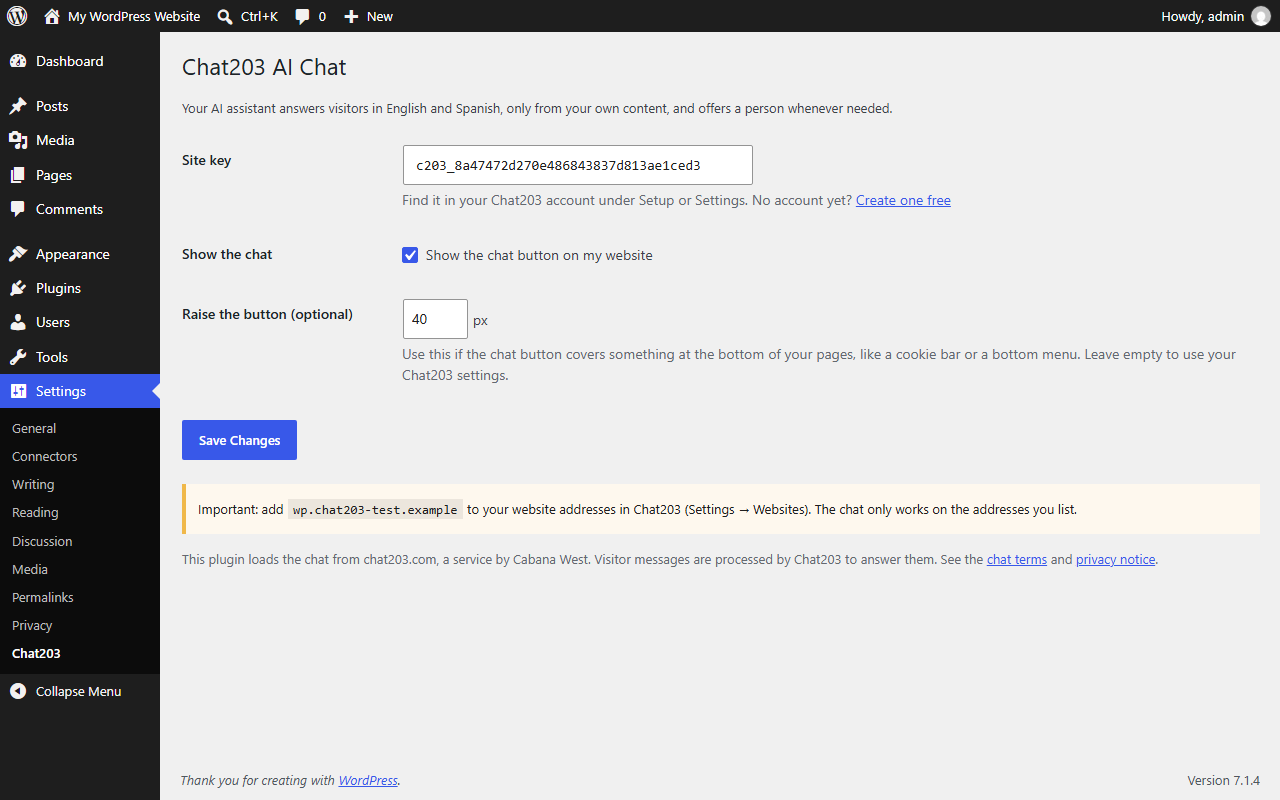Open the chat terms link
1280x800 pixels.
tap(1017, 559)
